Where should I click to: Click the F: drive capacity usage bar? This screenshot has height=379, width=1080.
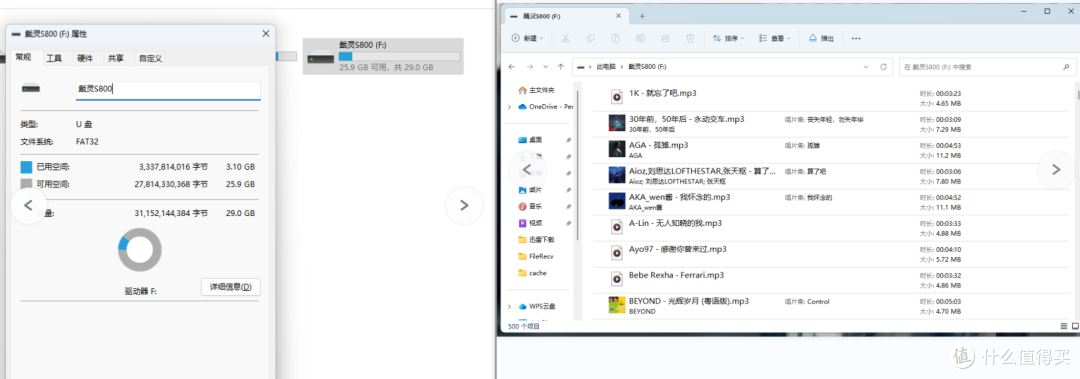click(399, 57)
